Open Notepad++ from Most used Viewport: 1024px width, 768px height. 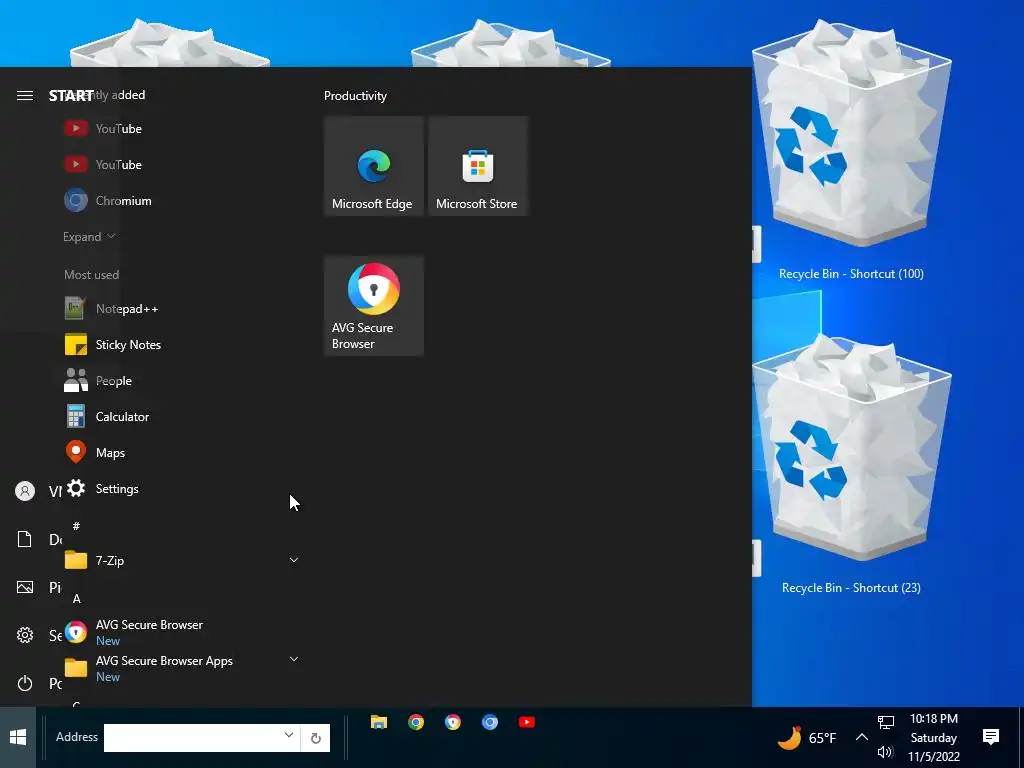tap(111, 309)
